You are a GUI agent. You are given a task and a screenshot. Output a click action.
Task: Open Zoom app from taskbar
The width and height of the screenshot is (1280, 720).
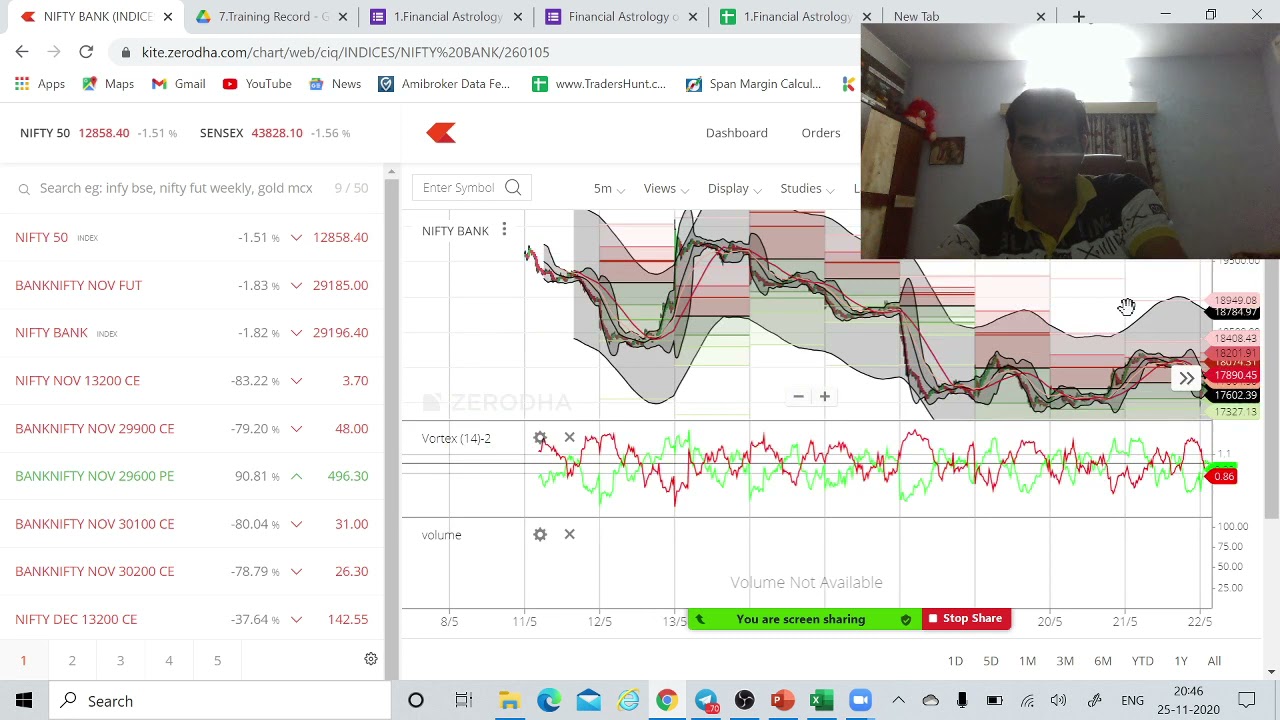click(860, 701)
